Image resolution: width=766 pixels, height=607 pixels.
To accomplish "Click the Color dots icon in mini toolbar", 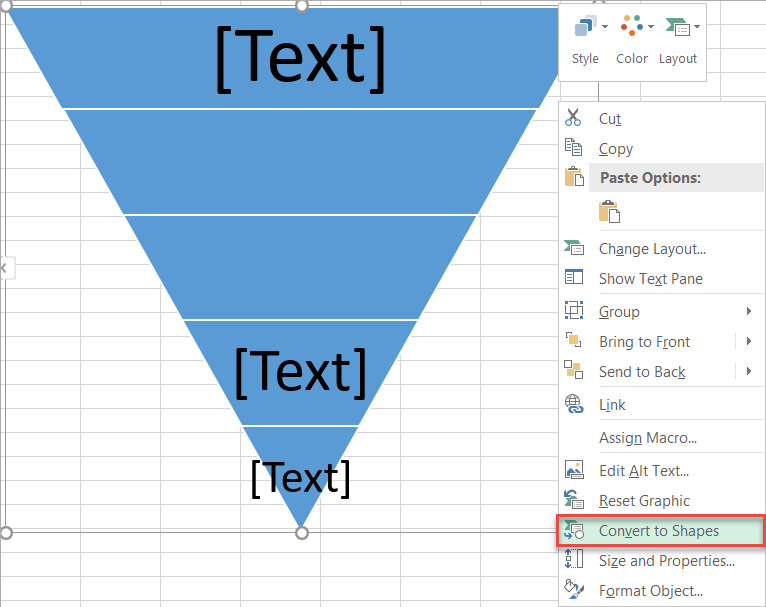I will pyautogui.click(x=632, y=26).
